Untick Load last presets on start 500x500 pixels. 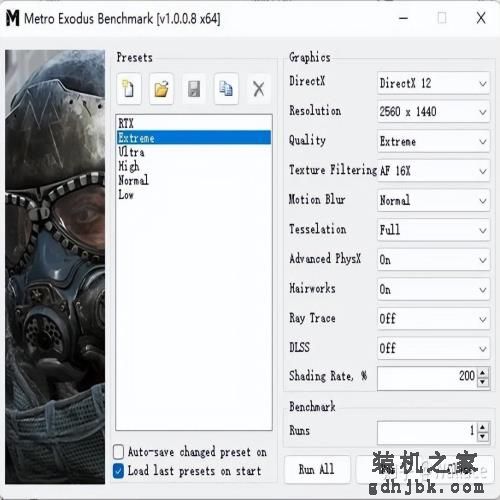coord(119,471)
